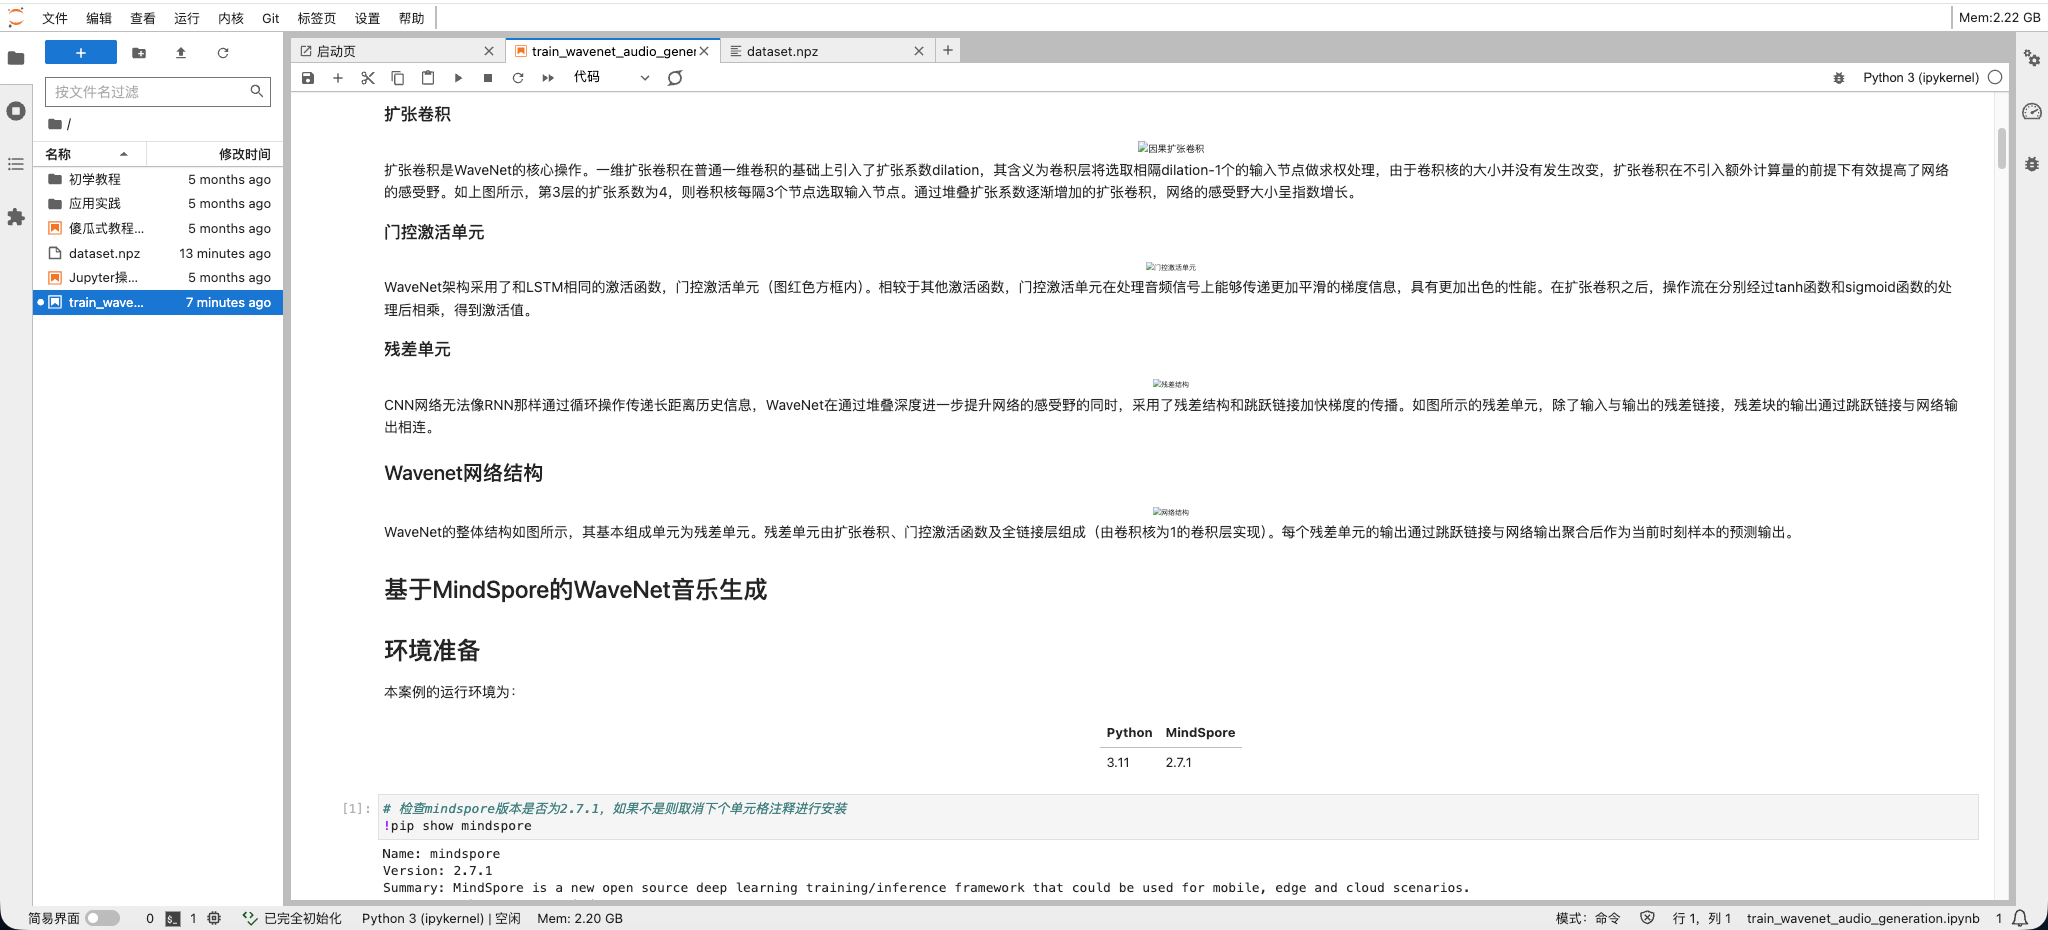Open the property inspector gears icon
This screenshot has width=2048, height=930.
[2032, 59]
